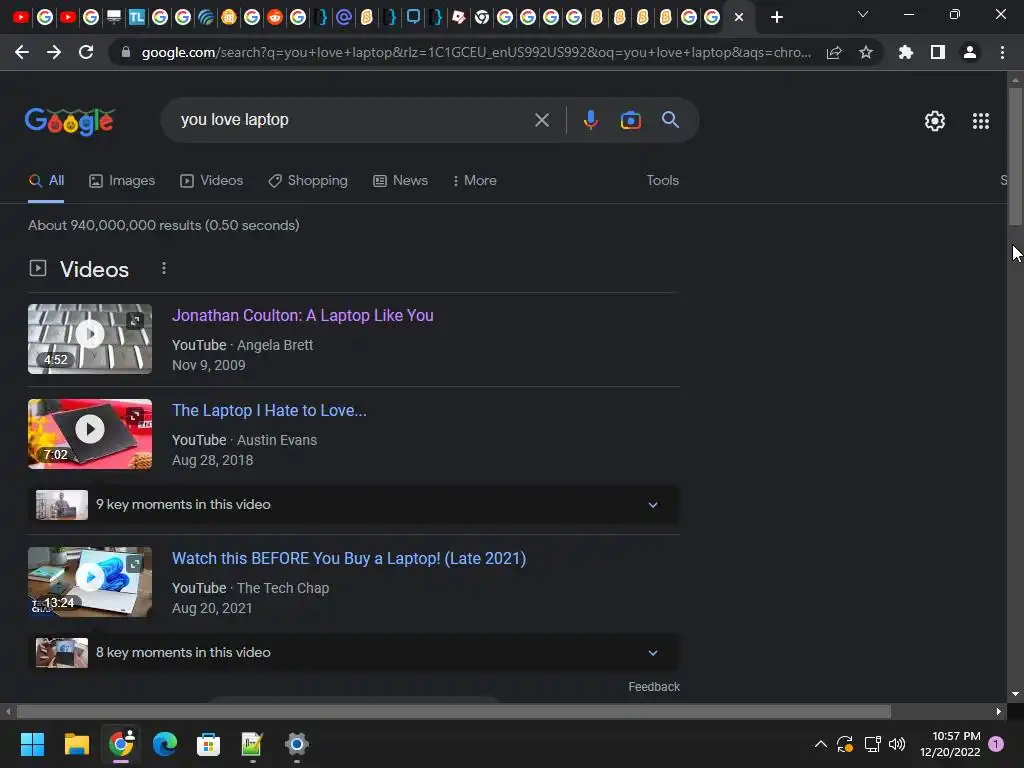Click the scroll-down arrow of vertical scrollbar
This screenshot has height=768, width=1024.
(1015, 694)
